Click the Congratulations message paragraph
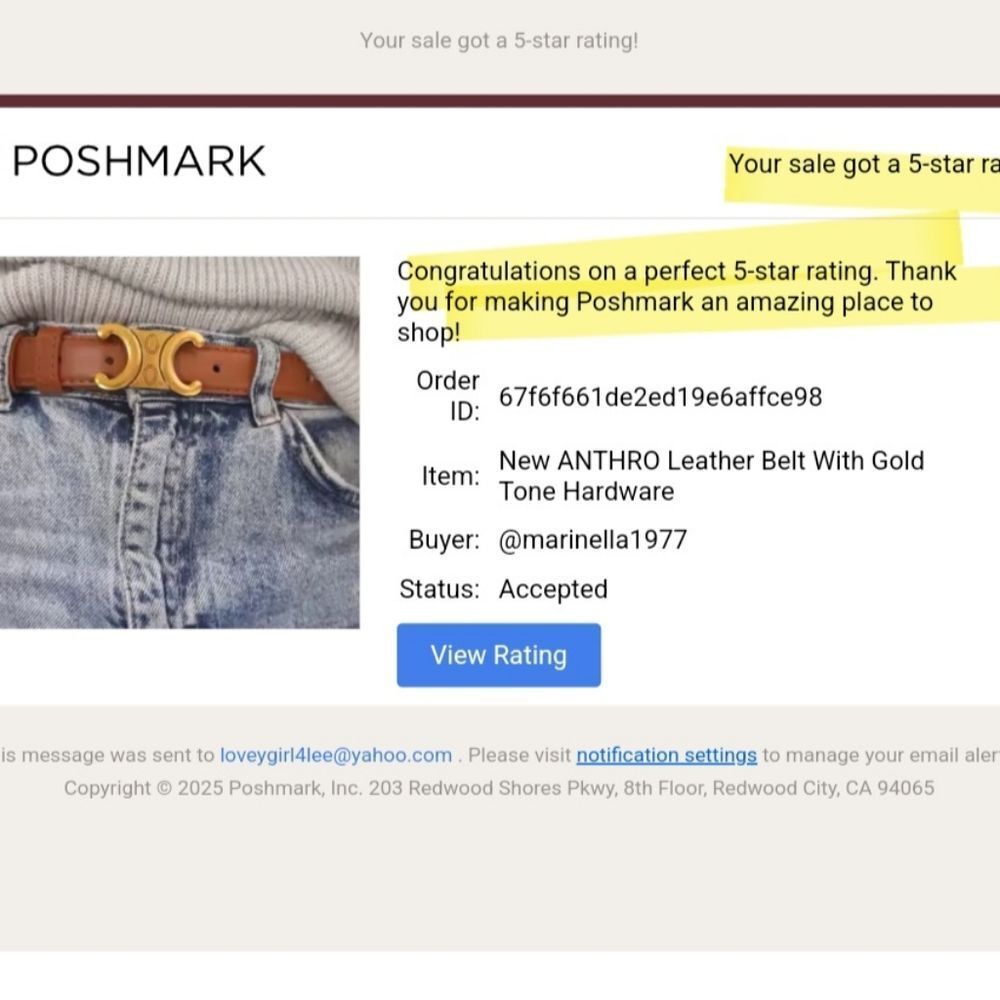The image size is (1000, 1000). click(676, 301)
